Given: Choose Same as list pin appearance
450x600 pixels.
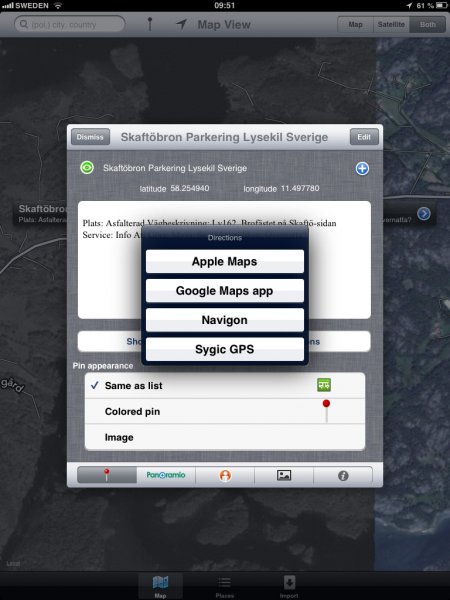Looking at the screenshot, I should [x=225, y=385].
